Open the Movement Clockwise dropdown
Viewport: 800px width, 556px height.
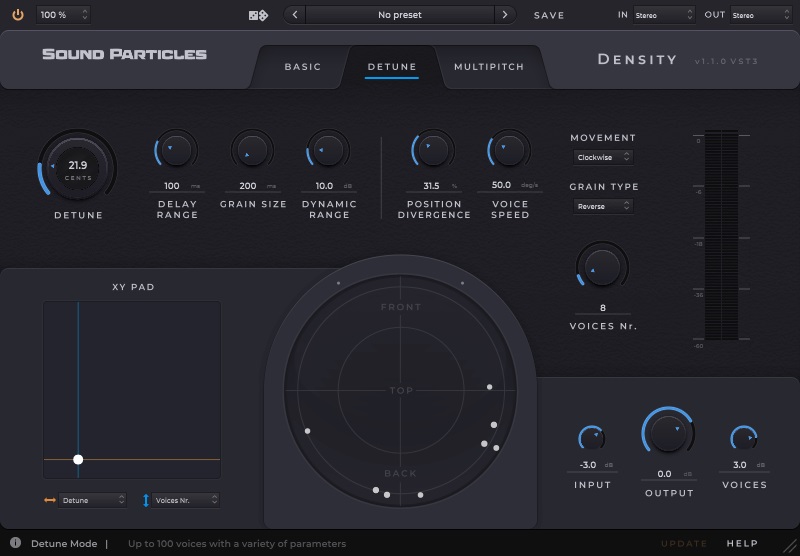603,157
